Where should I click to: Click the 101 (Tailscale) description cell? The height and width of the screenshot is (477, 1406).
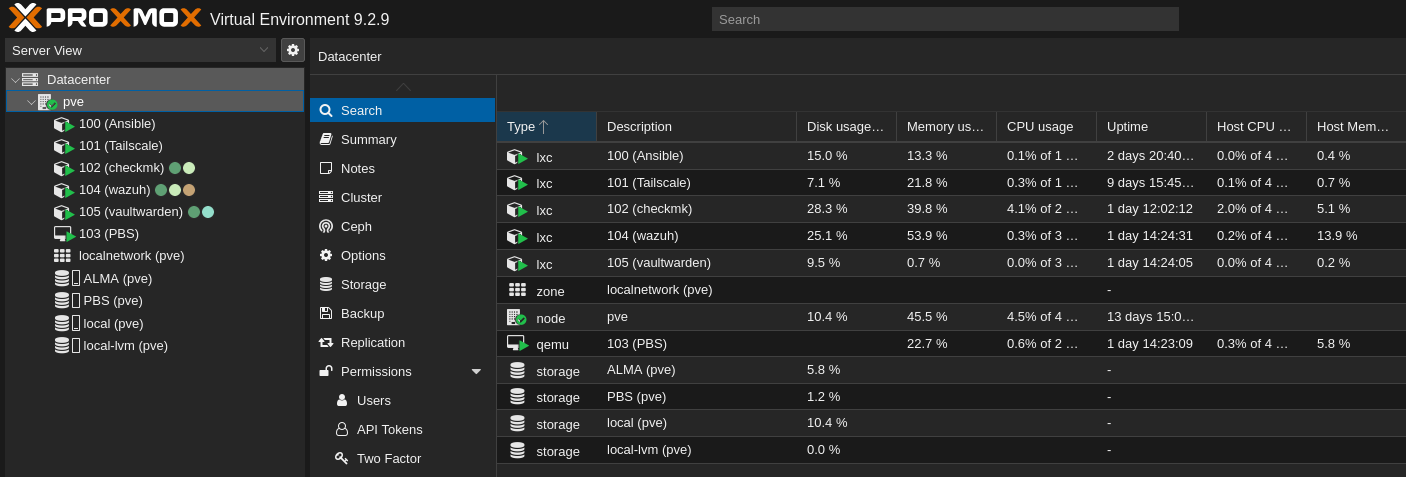(x=696, y=183)
